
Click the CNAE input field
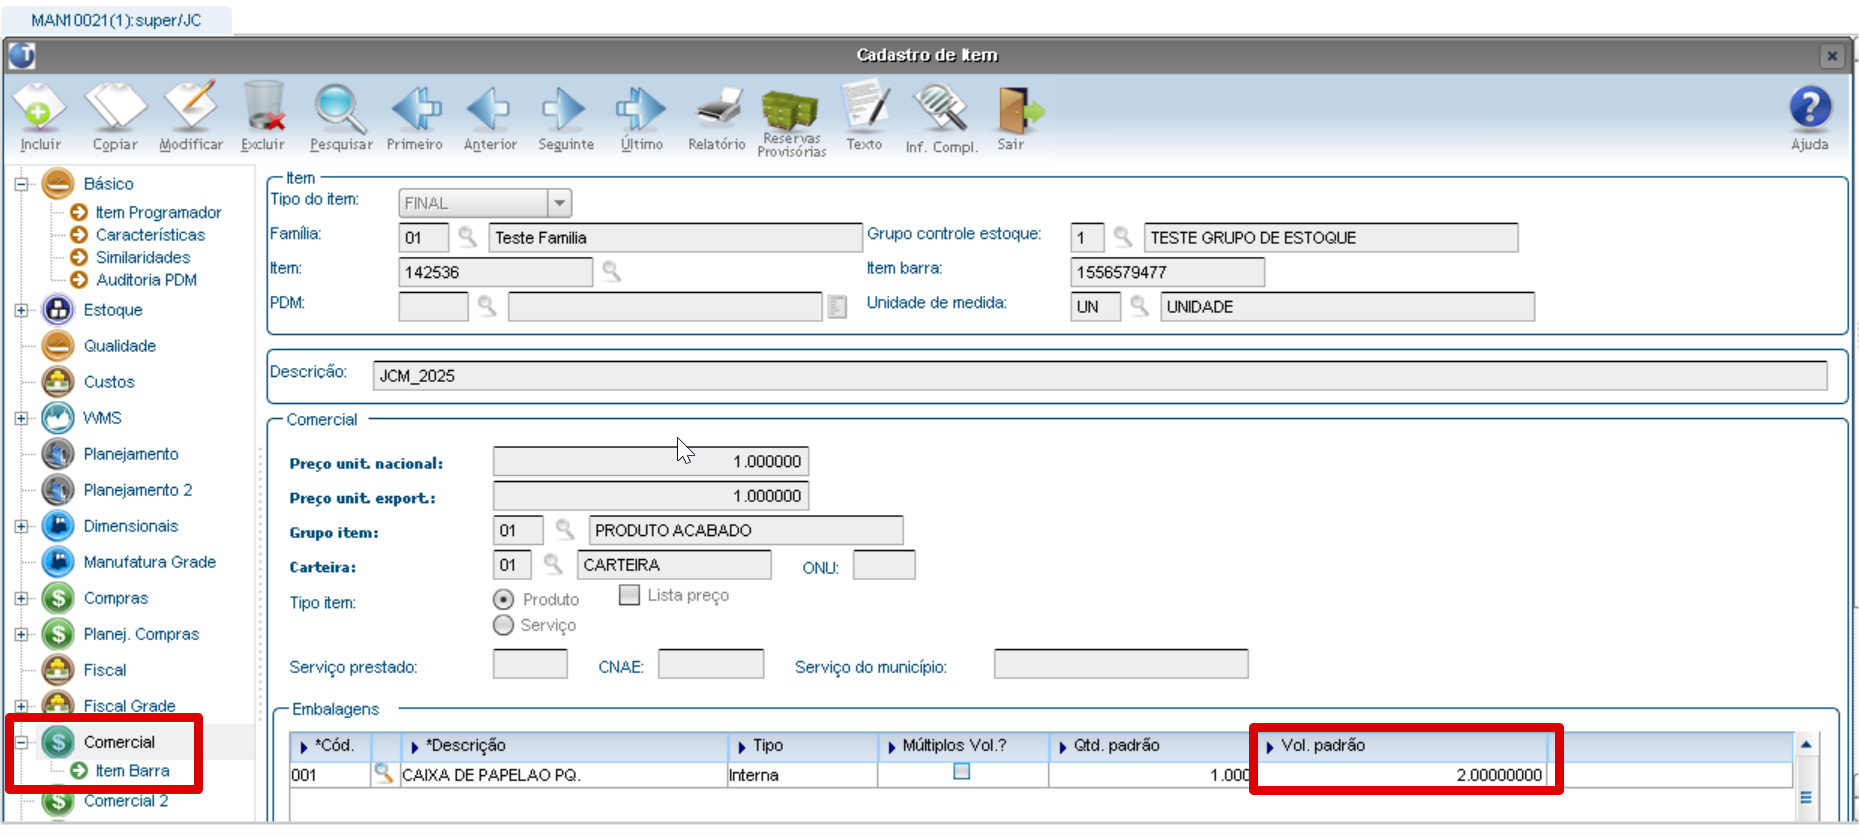pyautogui.click(x=711, y=664)
